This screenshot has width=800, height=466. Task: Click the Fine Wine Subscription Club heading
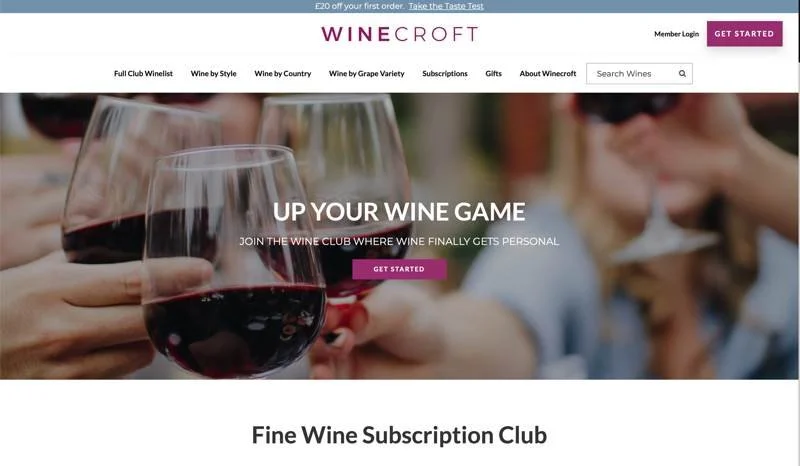tap(399, 435)
